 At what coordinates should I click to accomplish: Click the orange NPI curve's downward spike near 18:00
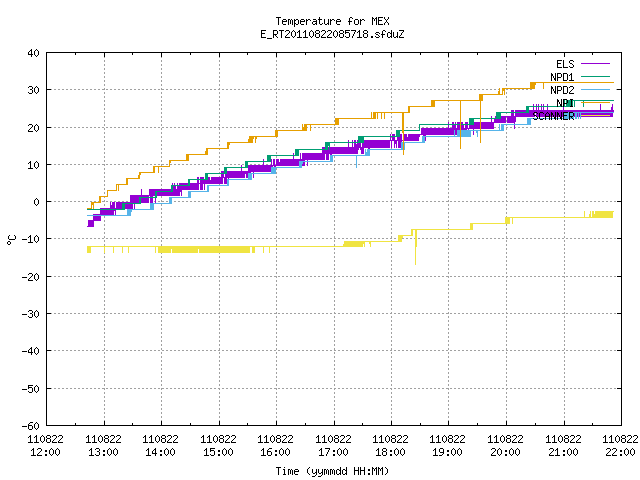coord(403,133)
